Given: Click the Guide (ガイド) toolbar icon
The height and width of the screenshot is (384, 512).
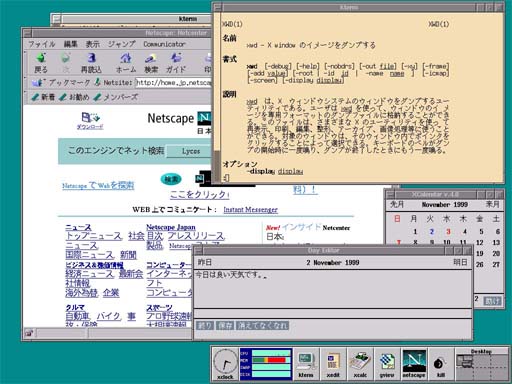Looking at the screenshot, I should [x=176, y=63].
